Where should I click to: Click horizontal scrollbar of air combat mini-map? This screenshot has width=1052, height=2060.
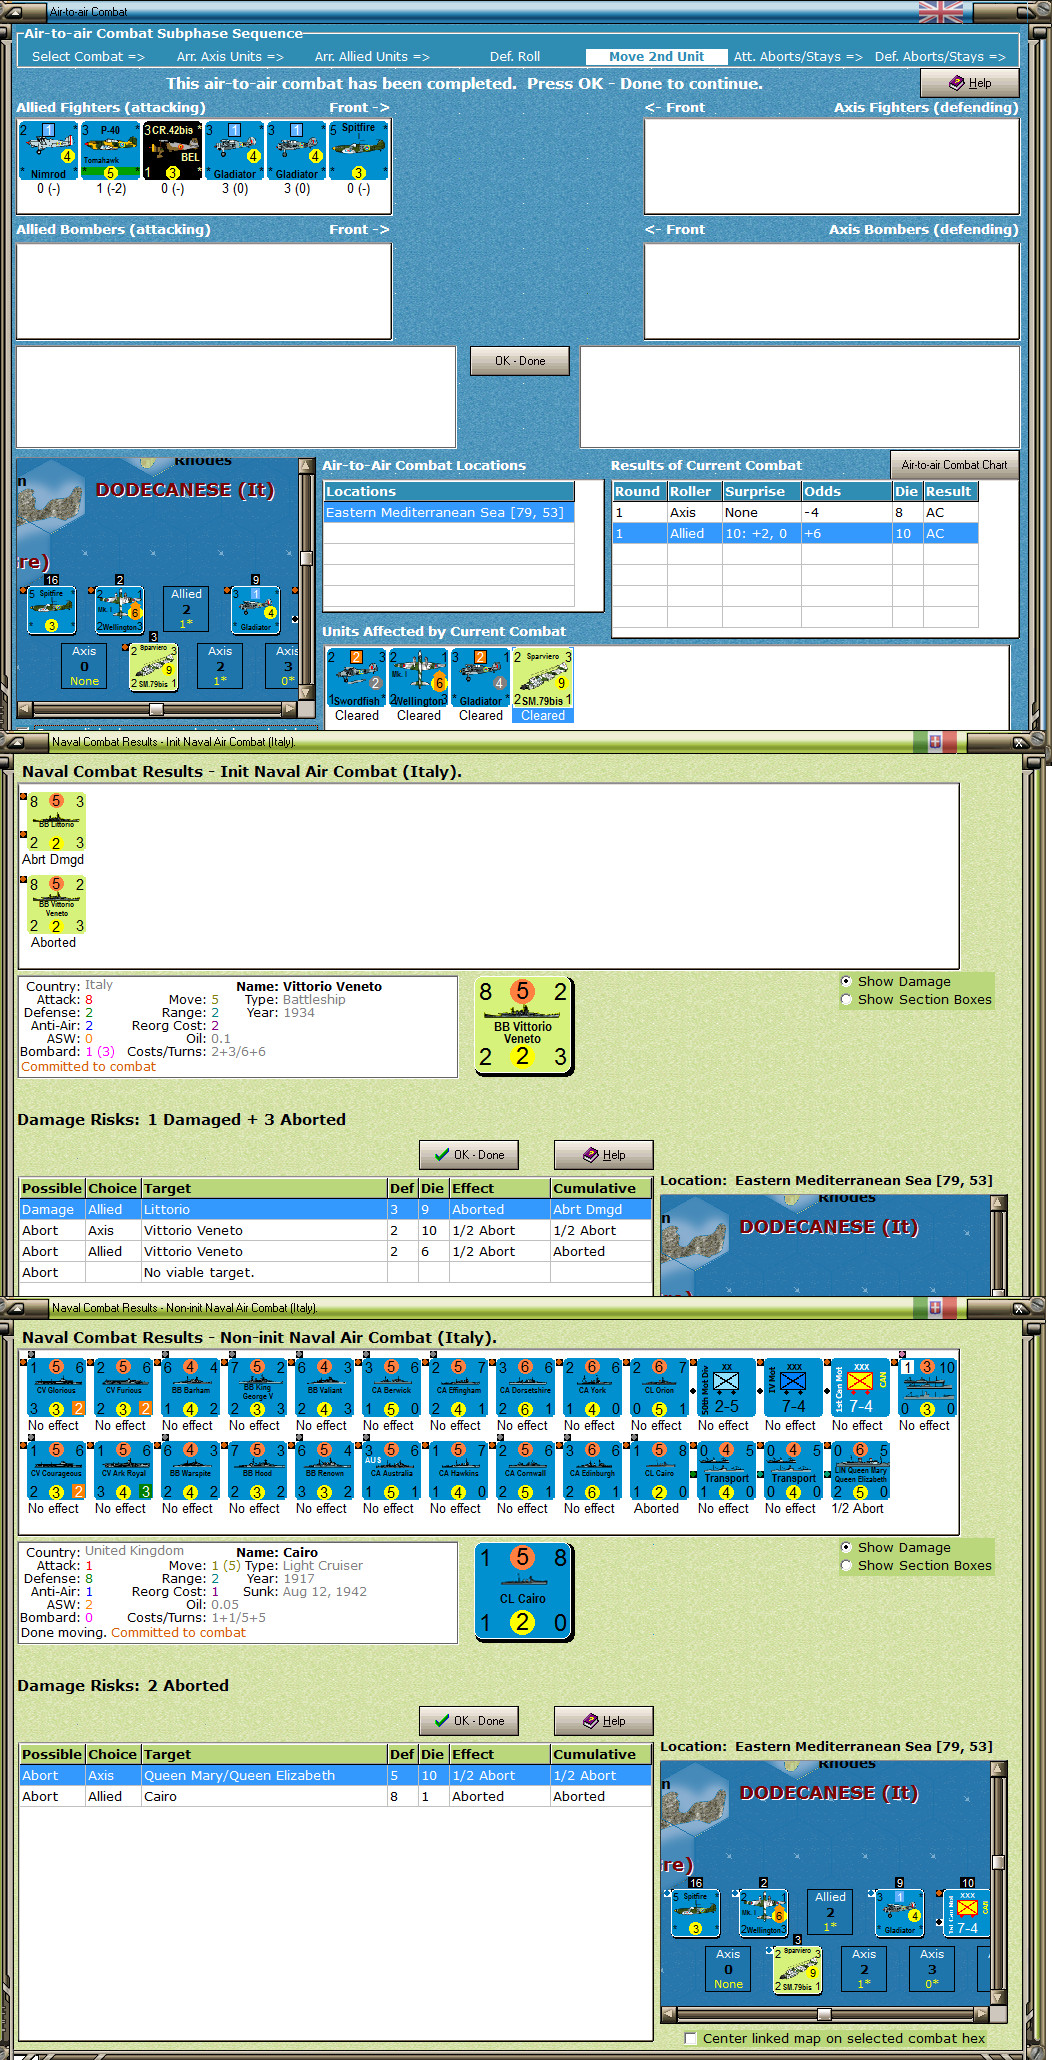(157, 709)
